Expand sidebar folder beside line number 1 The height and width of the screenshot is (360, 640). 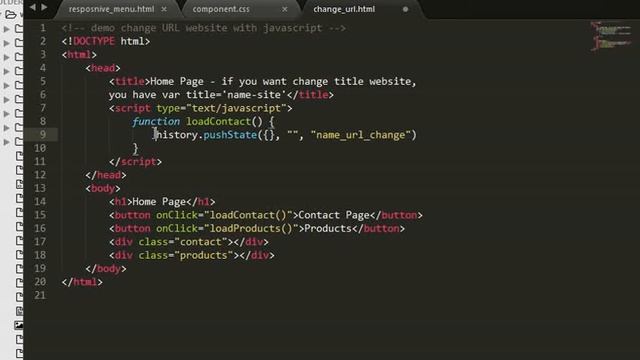(7, 29)
